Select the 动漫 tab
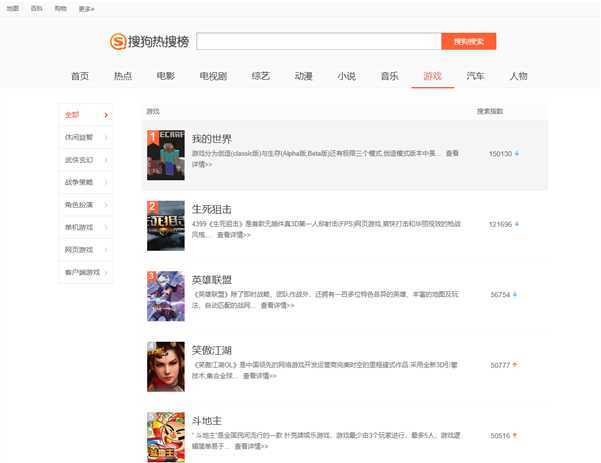Image resolution: width=601 pixels, height=463 pixels. coord(304,76)
